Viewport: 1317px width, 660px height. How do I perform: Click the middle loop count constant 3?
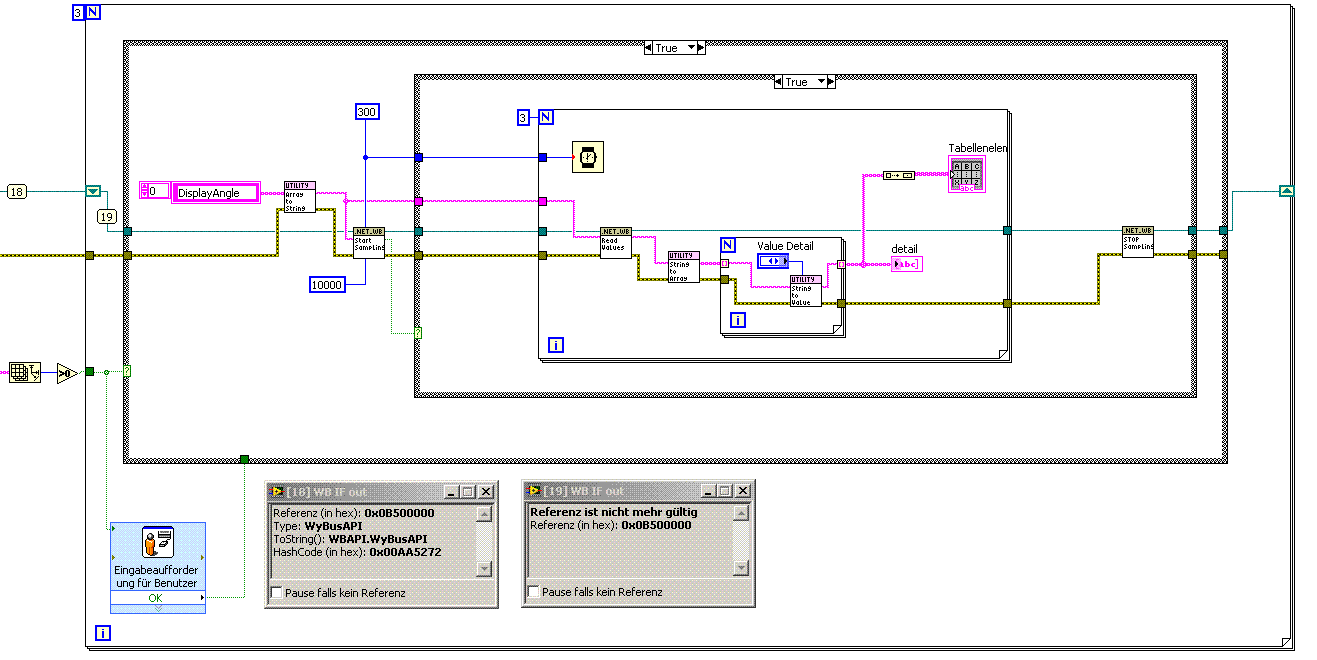tap(523, 117)
